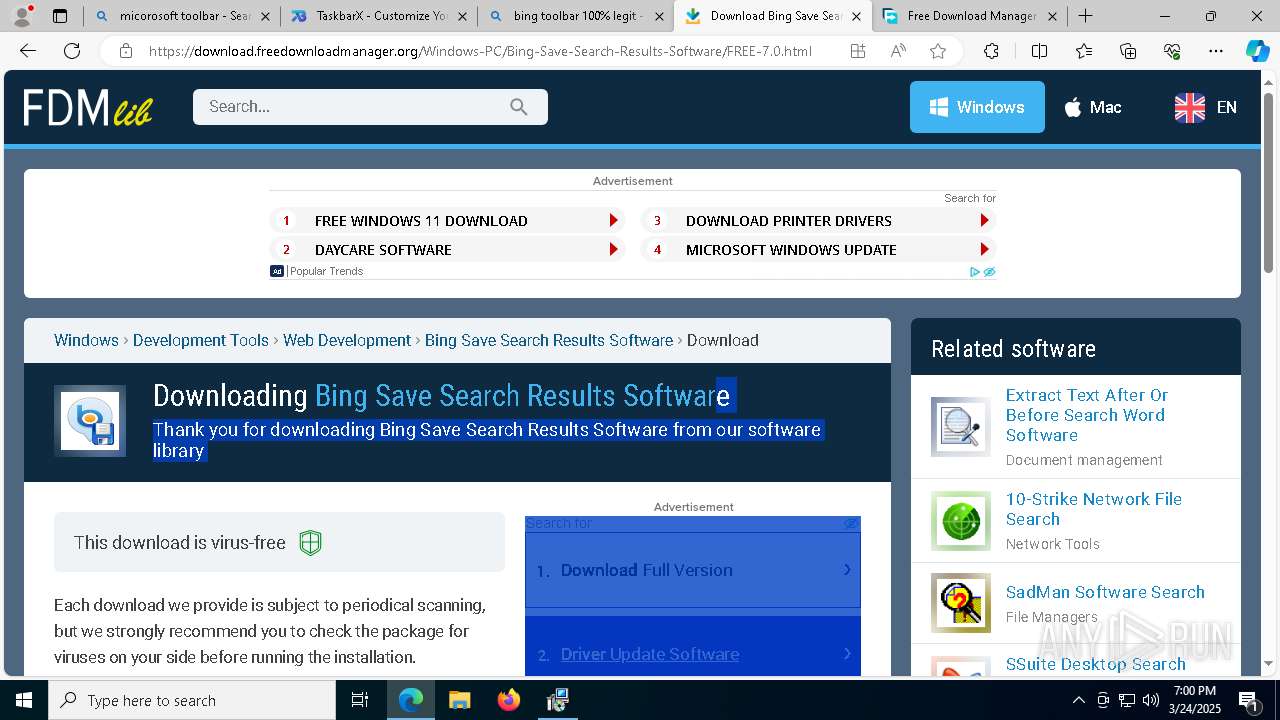The width and height of the screenshot is (1280, 720).
Task: Click arrow beside DOWNLOAD PRINTER DRIVERS
Action: 985,221
